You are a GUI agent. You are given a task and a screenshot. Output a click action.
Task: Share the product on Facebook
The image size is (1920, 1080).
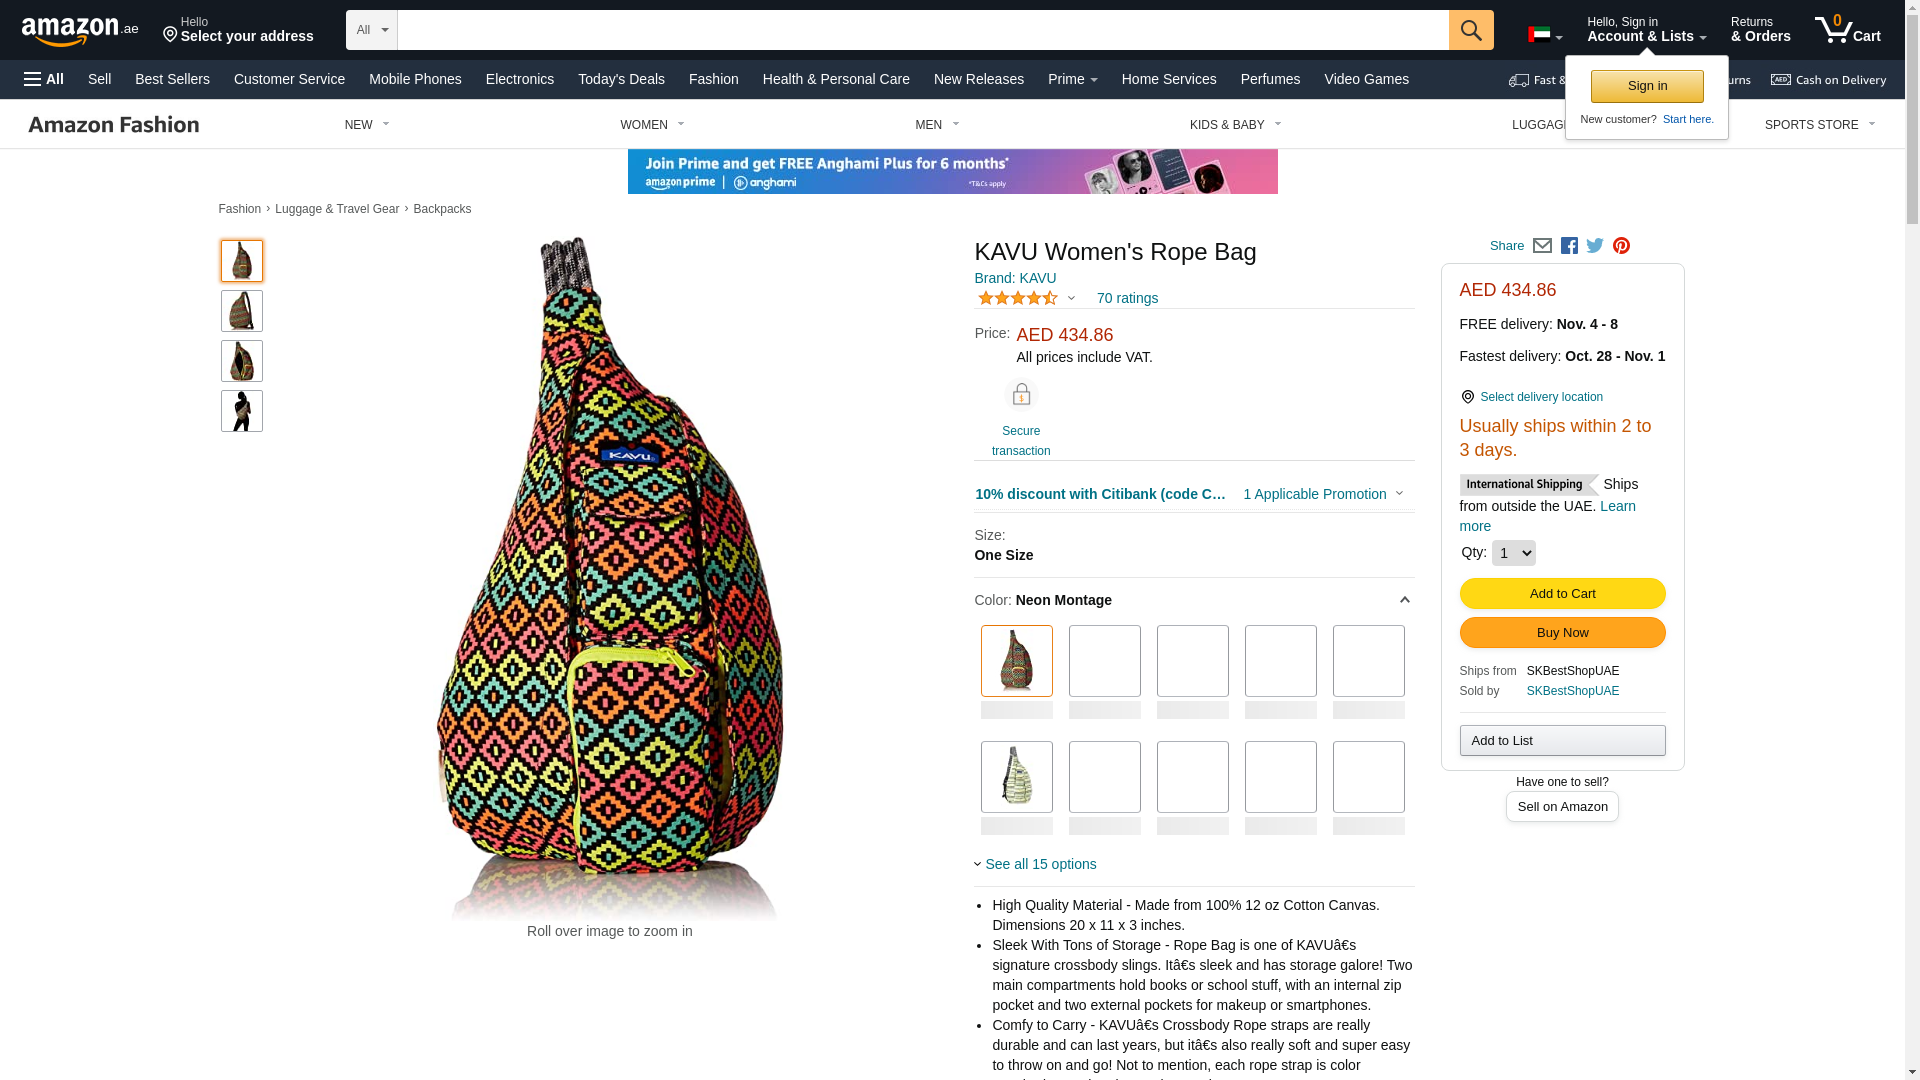tap(1569, 246)
